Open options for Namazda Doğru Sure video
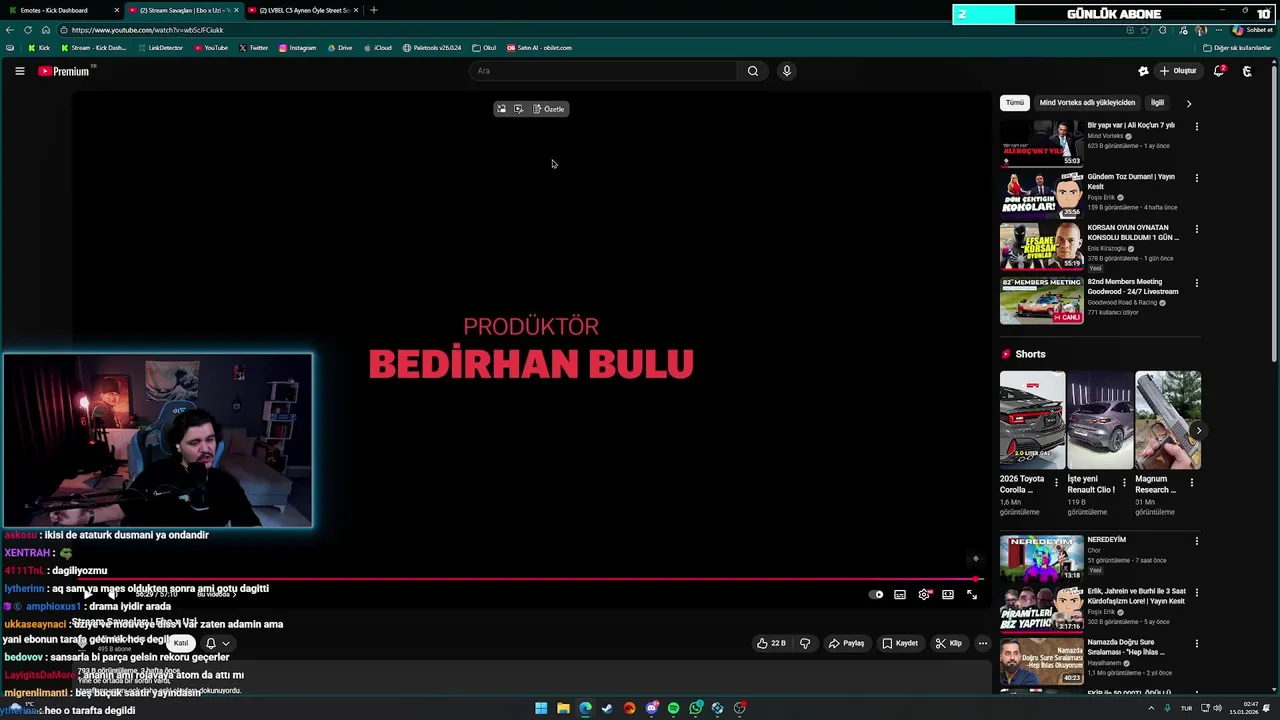 point(1197,643)
